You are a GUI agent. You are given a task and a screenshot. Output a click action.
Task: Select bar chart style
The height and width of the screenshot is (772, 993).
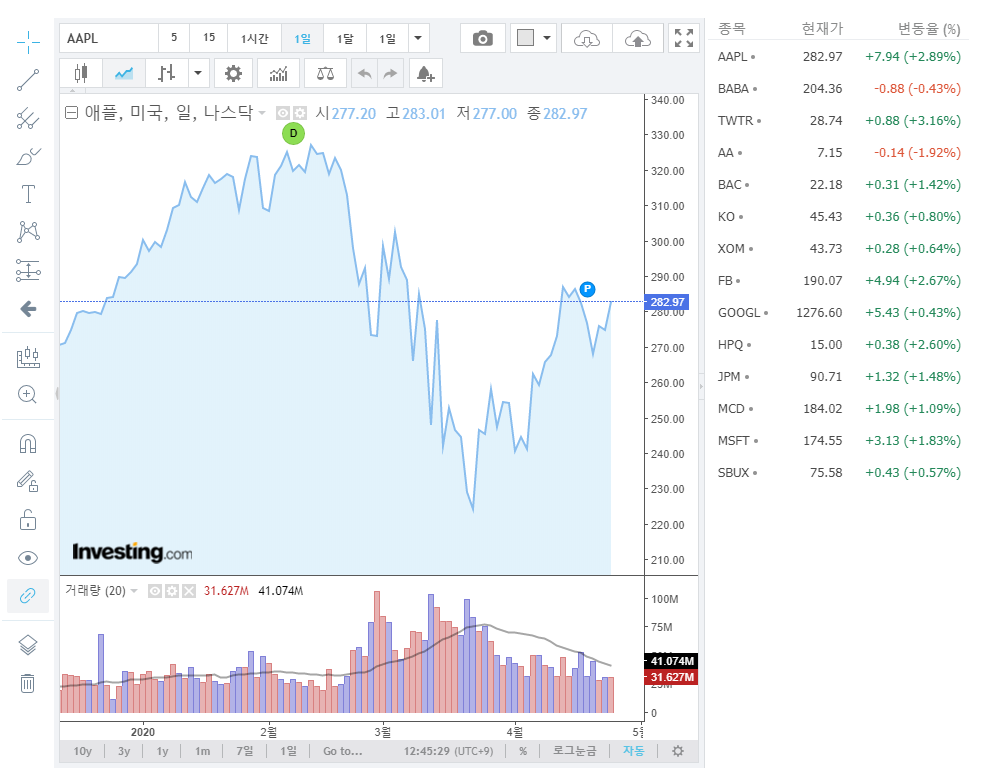(167, 73)
